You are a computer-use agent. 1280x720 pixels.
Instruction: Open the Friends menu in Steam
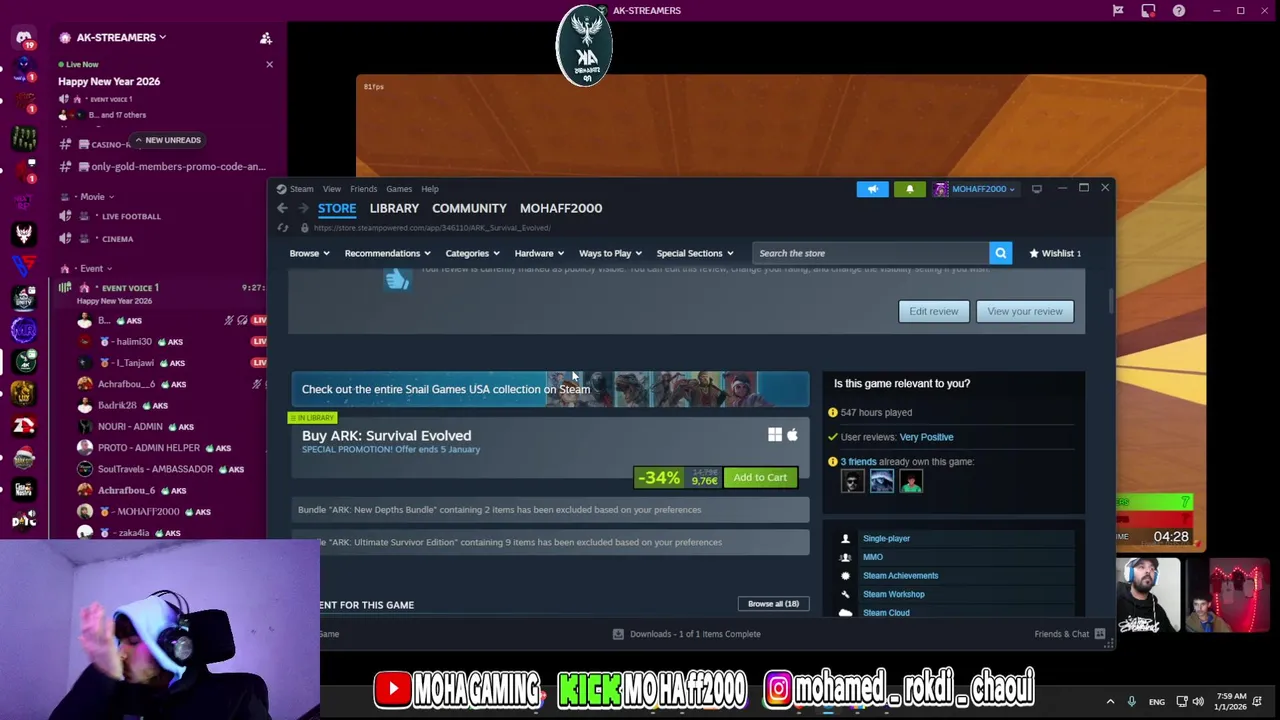tap(363, 189)
